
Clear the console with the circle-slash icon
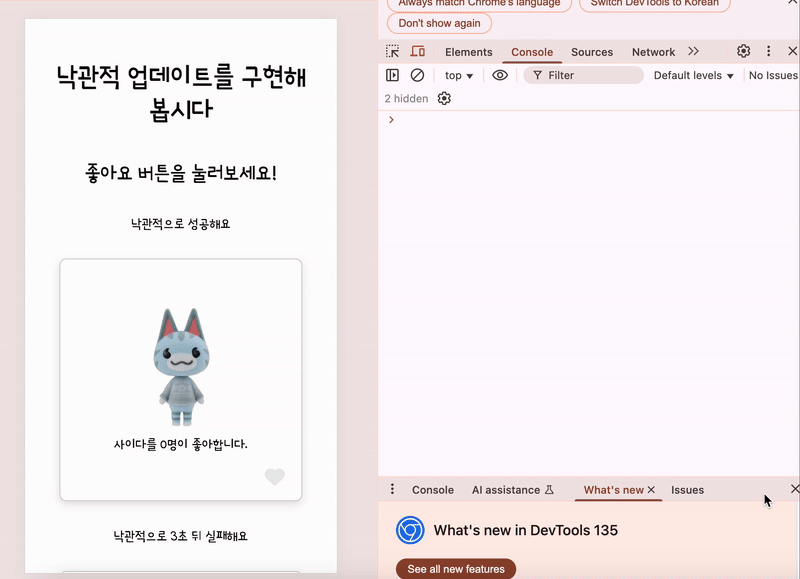pyautogui.click(x=417, y=75)
